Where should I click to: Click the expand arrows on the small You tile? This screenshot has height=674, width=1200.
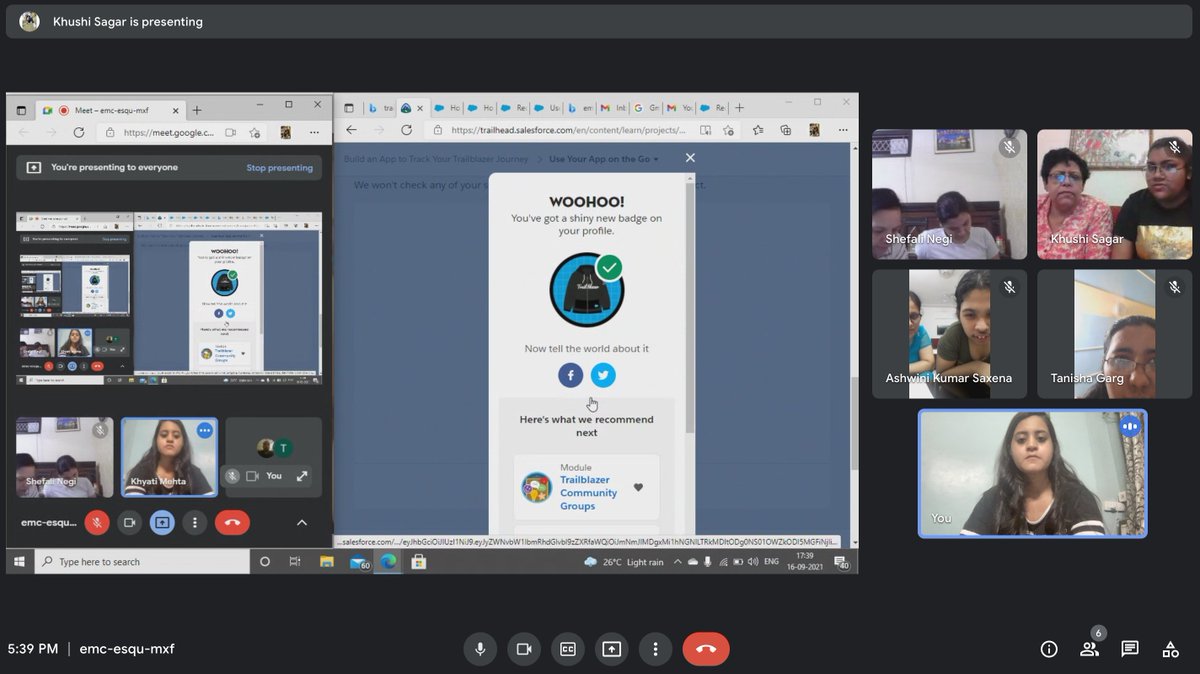click(x=302, y=476)
